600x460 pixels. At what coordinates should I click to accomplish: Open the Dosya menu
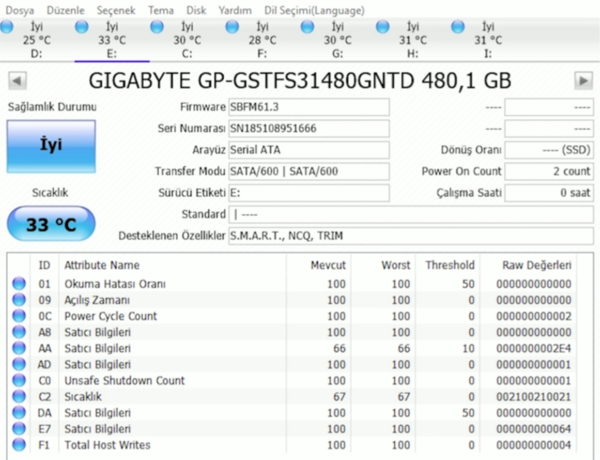click(x=20, y=10)
